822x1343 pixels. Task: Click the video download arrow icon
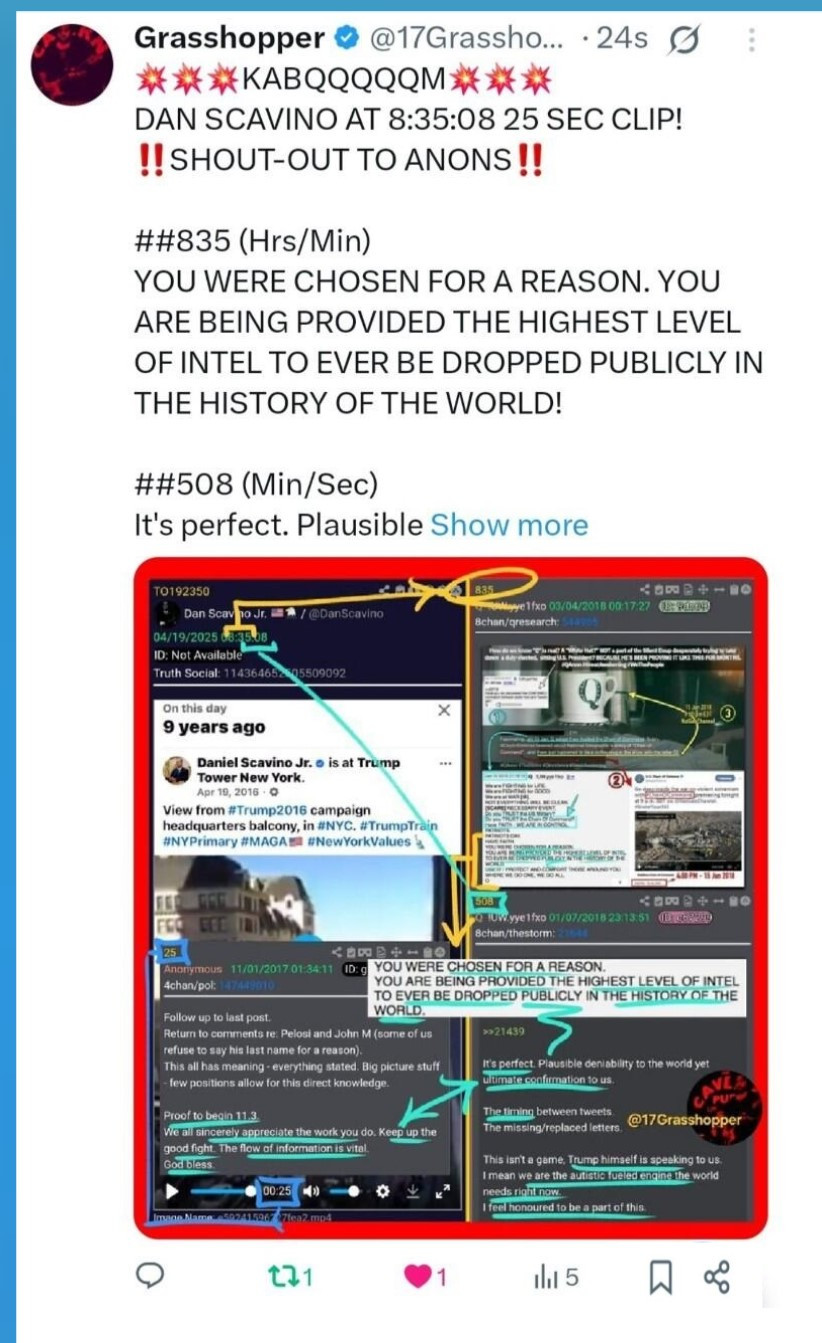pyautogui.click(x=413, y=1191)
